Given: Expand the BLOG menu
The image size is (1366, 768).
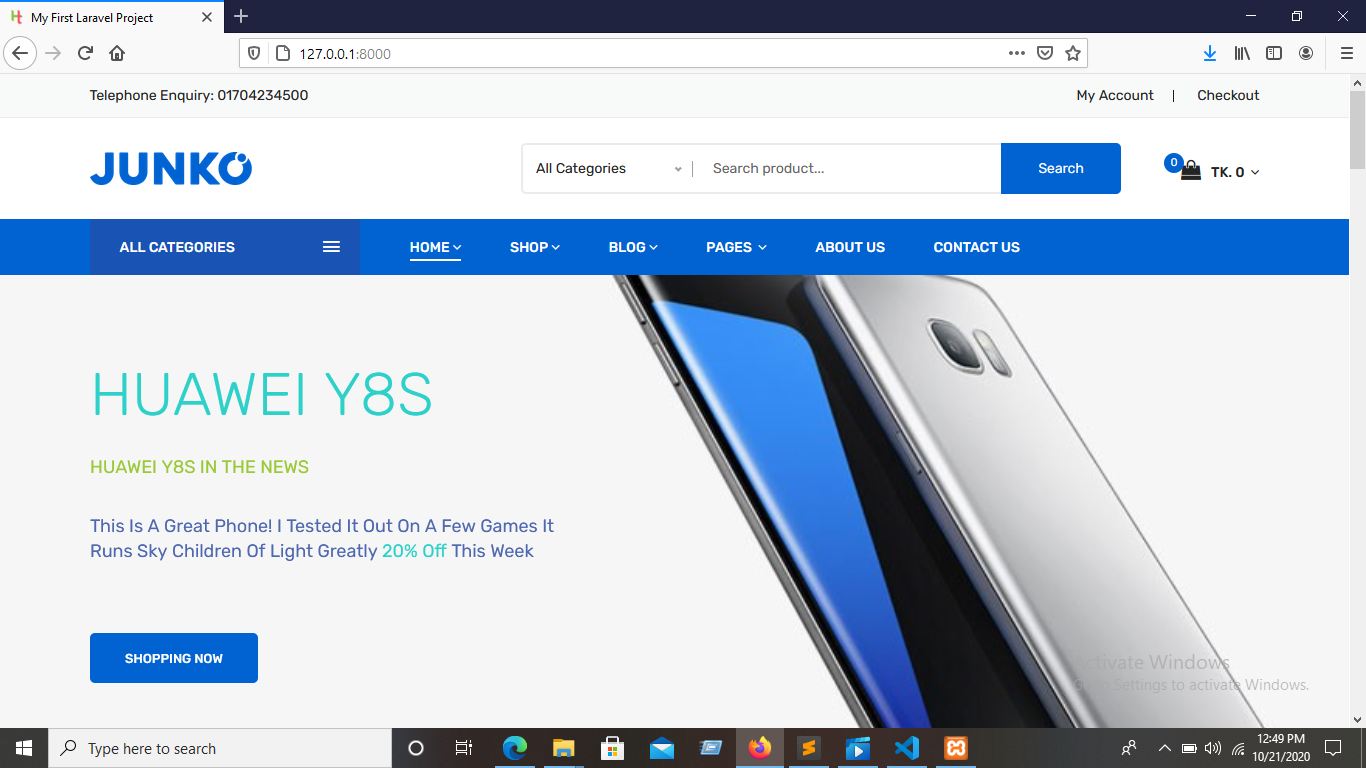Looking at the screenshot, I should [633, 247].
